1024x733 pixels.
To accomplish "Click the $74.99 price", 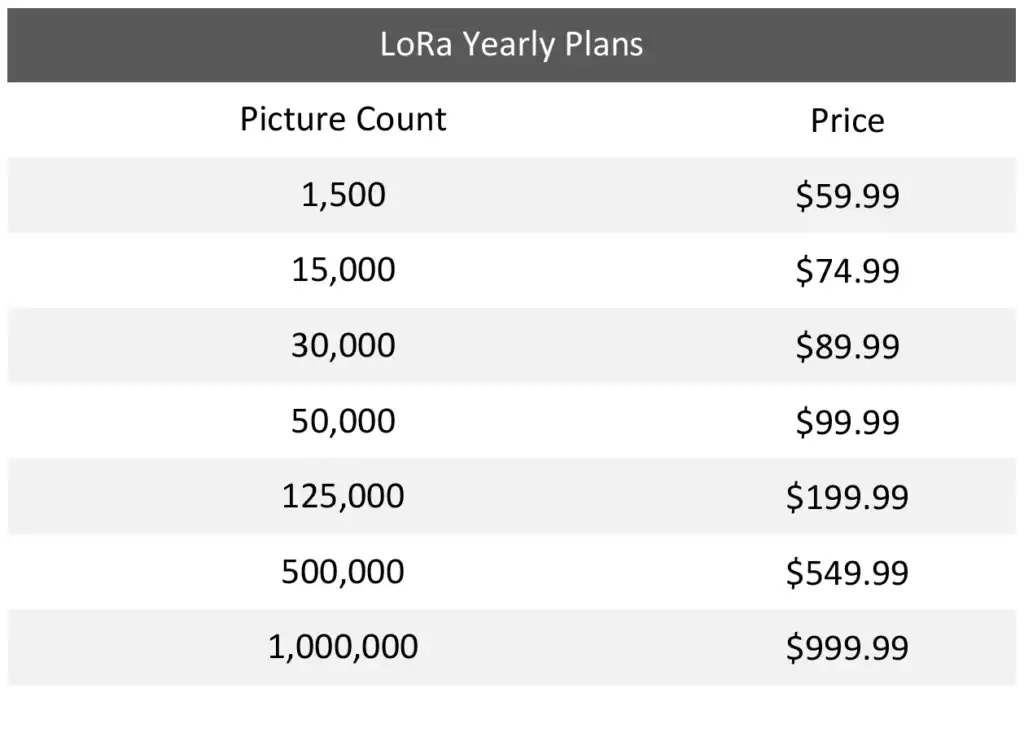I will click(x=847, y=271).
